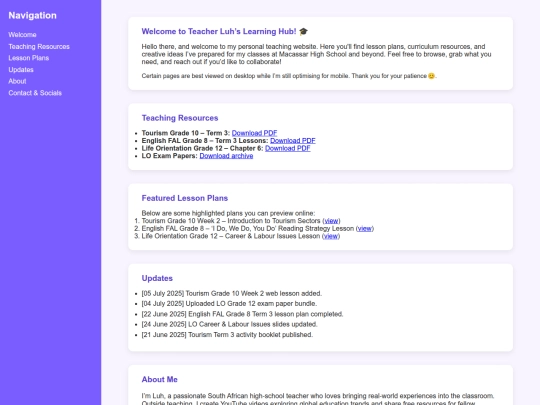Screen dimensions: 540x405
Task: Click the Featured Lesson Plans heading
Action: tap(185, 198)
